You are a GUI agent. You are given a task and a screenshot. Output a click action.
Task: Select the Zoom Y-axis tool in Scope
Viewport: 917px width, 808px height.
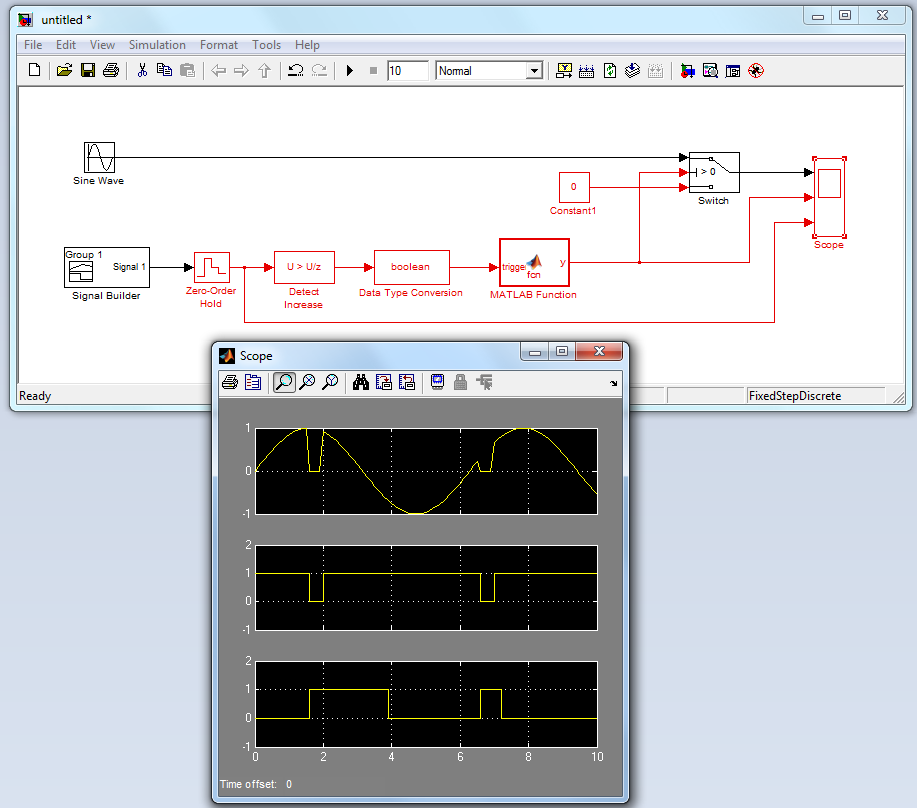pyautogui.click(x=329, y=382)
